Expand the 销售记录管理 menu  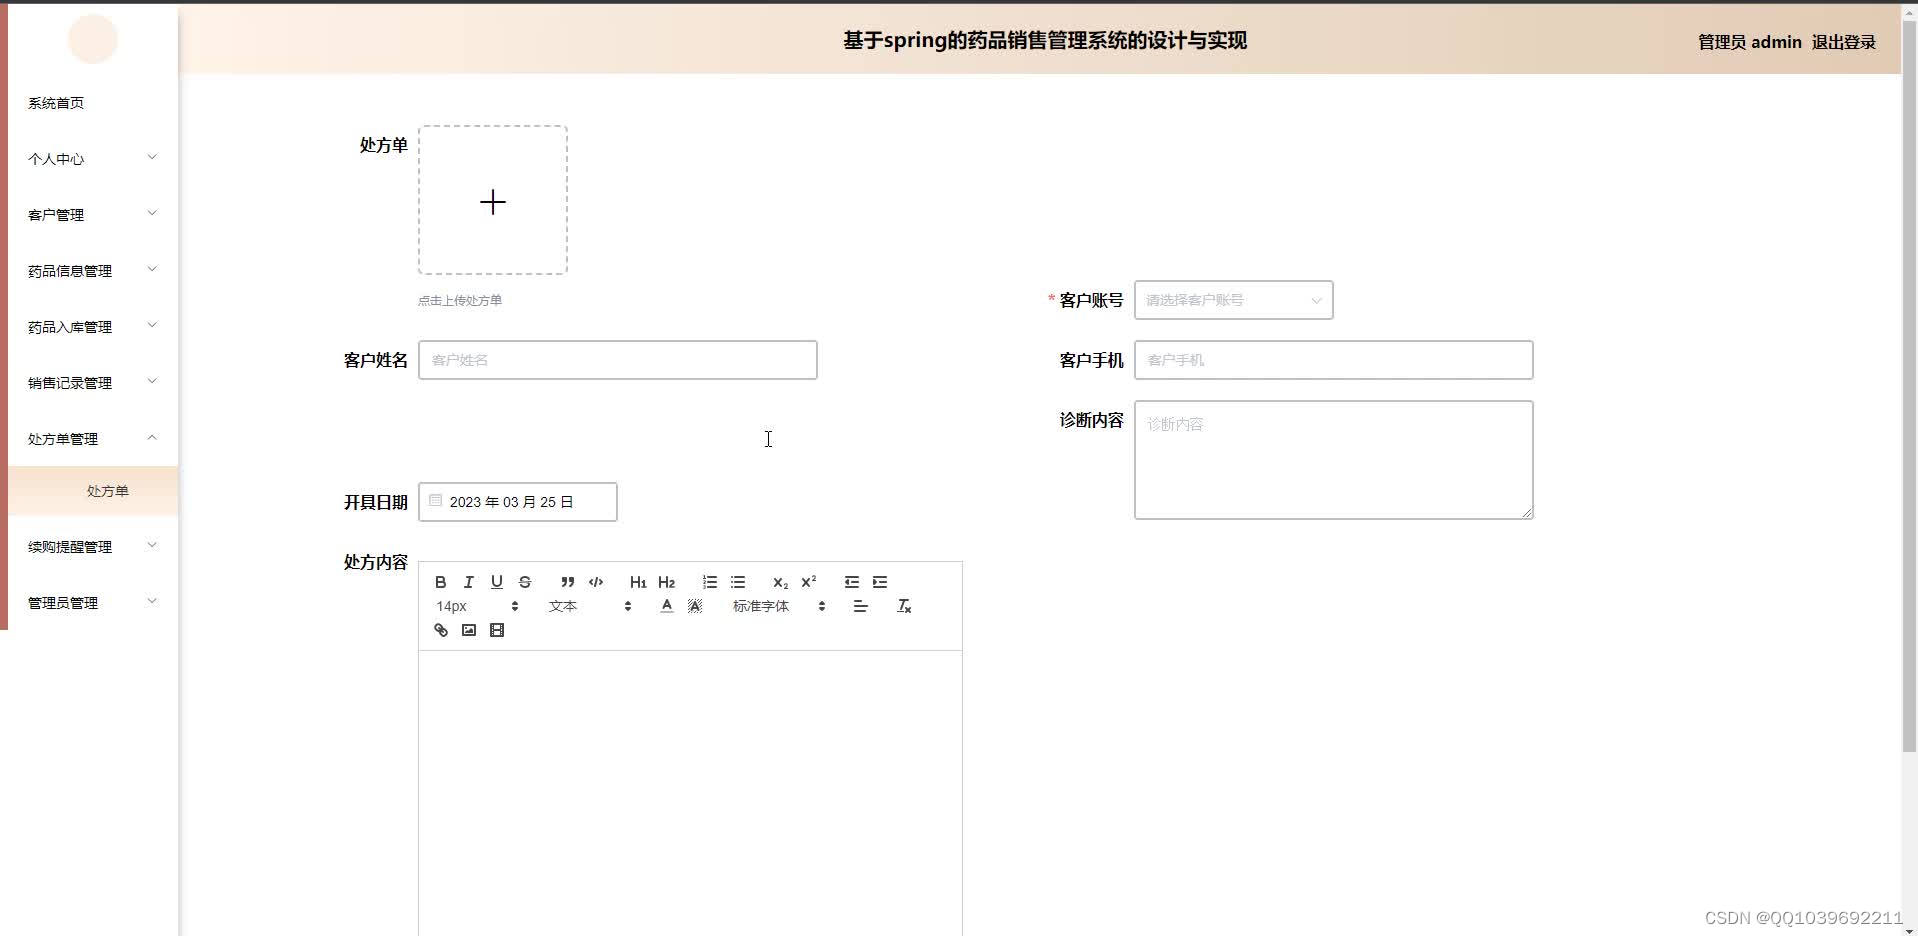92,383
